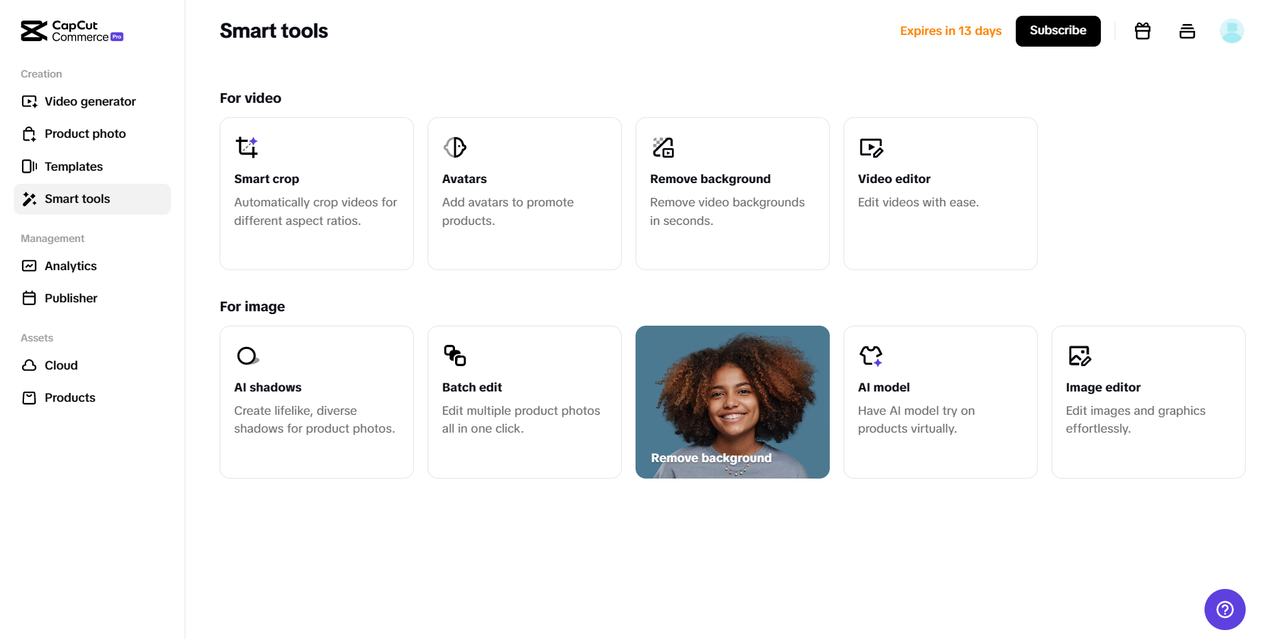This screenshot has width=1280, height=639.
Task: Click the gift box icon in header
Action: click(x=1143, y=31)
